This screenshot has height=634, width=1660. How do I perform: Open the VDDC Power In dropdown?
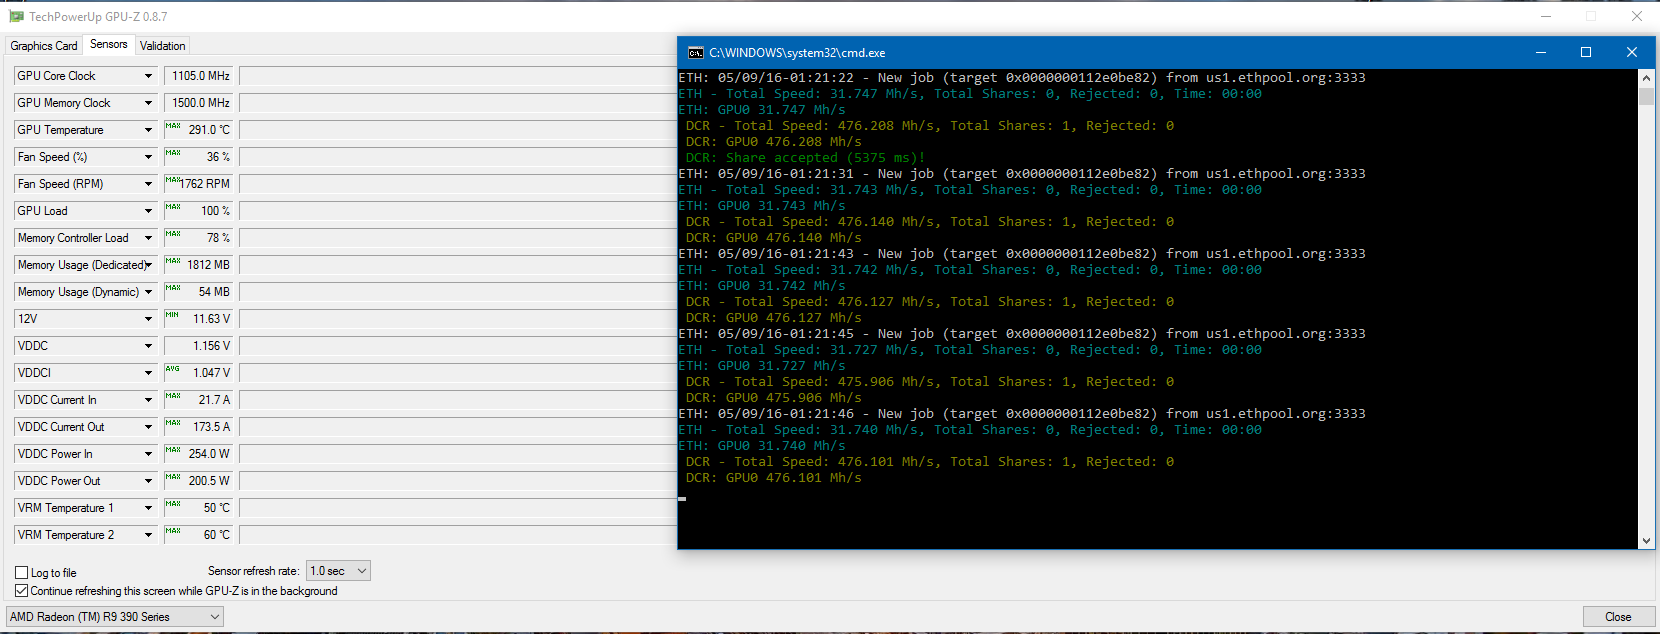148,454
